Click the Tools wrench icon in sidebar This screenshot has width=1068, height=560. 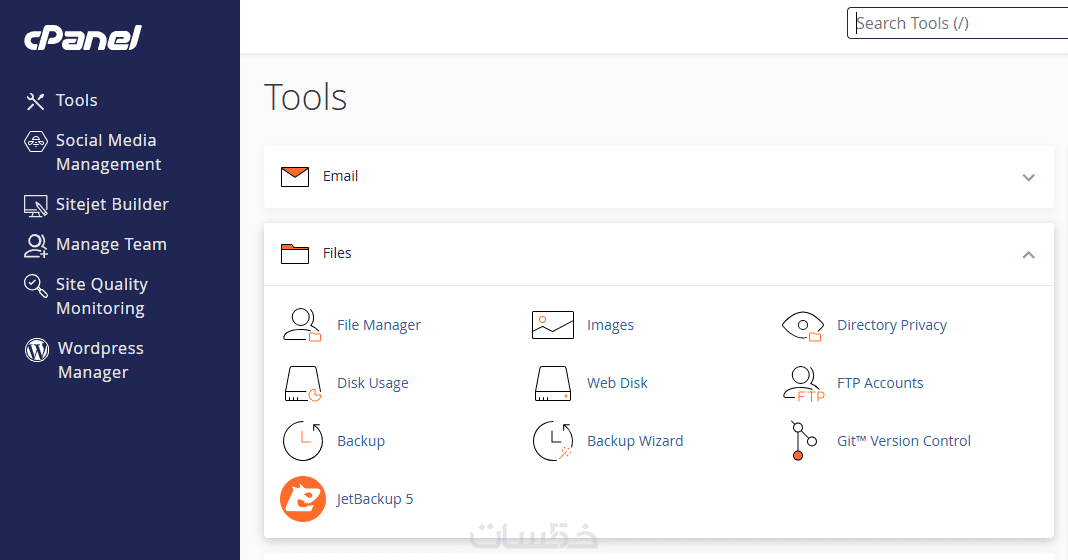[35, 102]
